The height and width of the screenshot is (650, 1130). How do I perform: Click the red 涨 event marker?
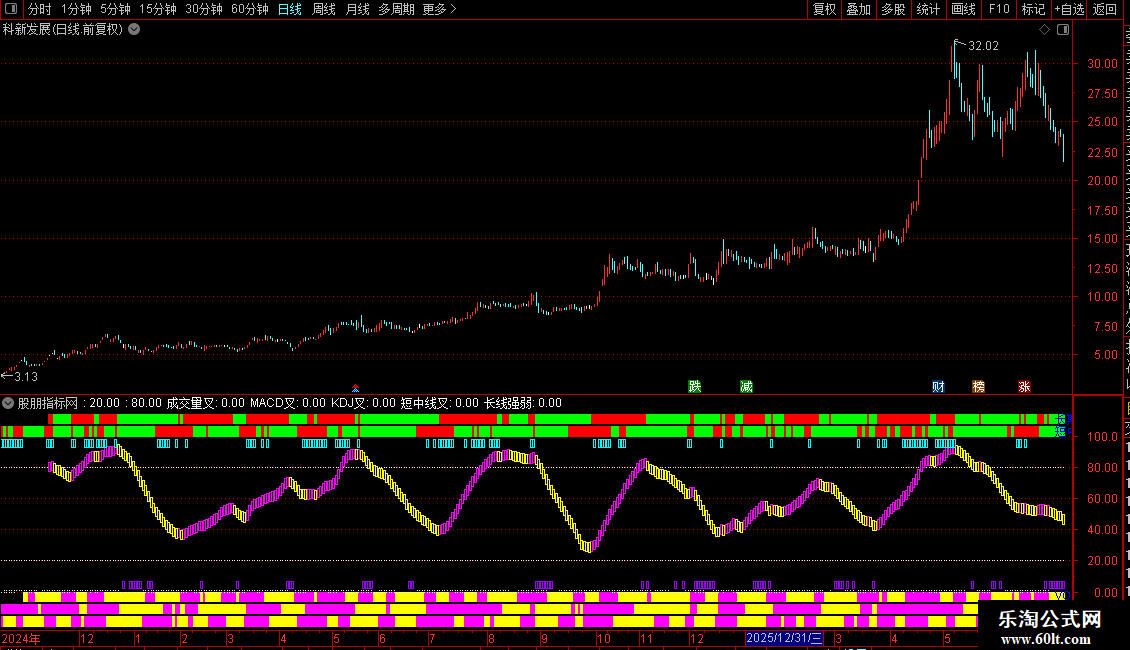[x=1024, y=386]
